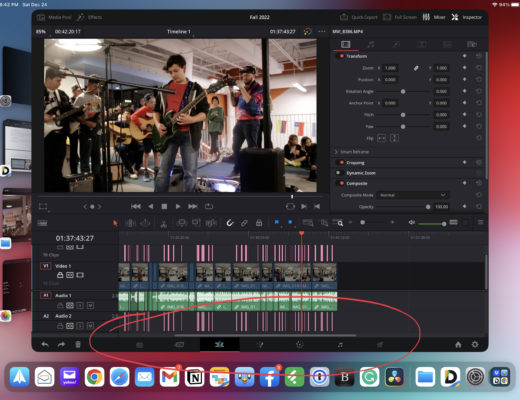Toggle loop playback

tap(209, 206)
